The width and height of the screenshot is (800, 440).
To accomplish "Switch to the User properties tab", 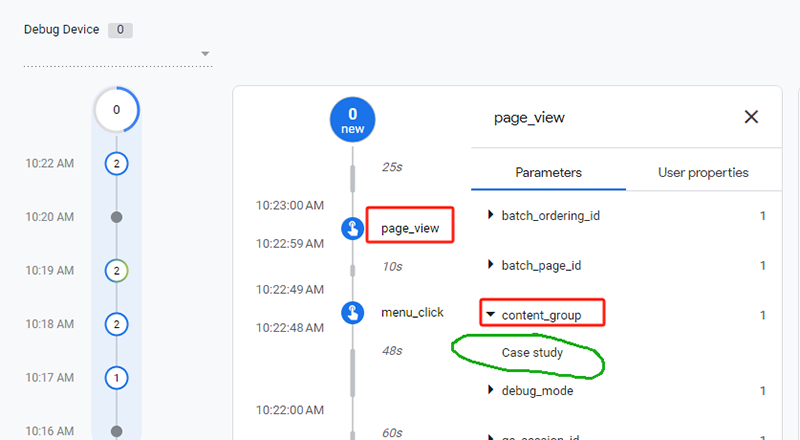I will click(x=703, y=172).
